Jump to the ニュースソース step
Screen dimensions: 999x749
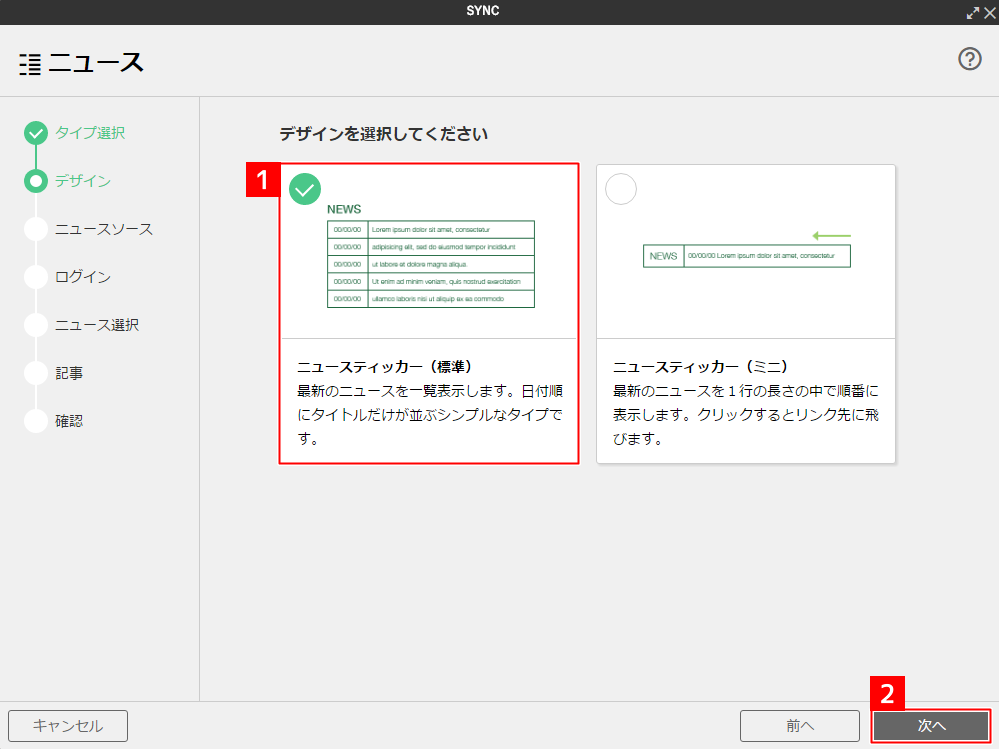104,229
